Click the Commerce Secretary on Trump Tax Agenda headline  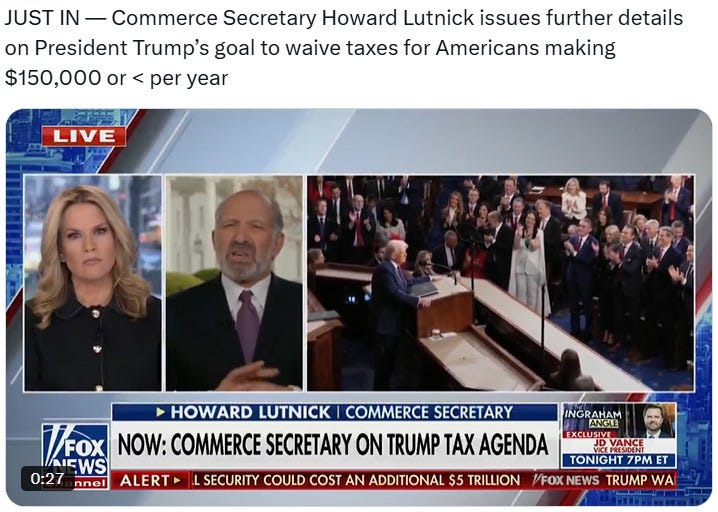(333, 445)
